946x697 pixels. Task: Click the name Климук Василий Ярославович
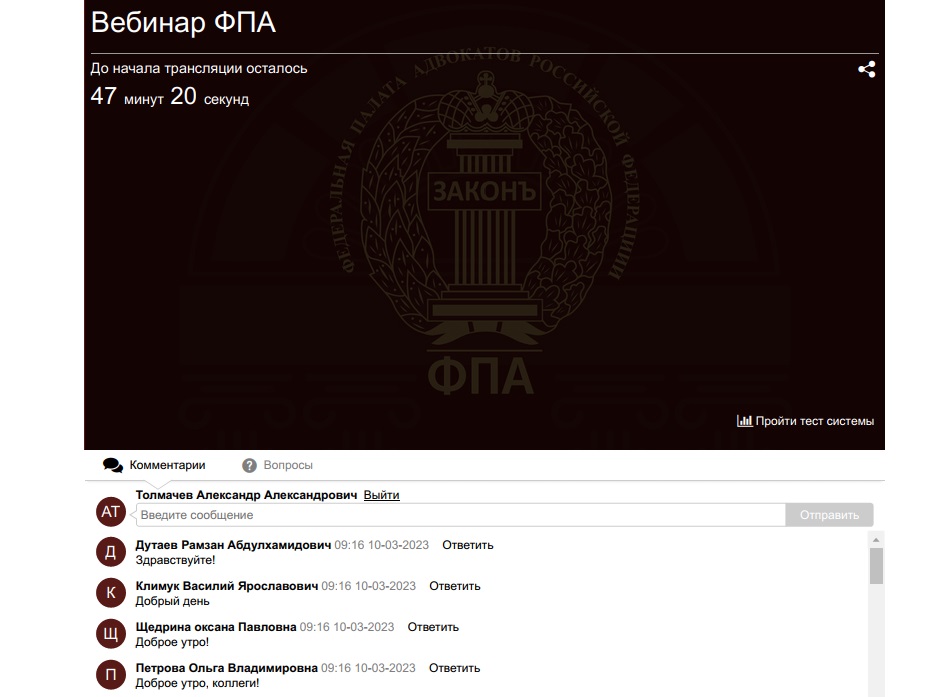click(226, 586)
